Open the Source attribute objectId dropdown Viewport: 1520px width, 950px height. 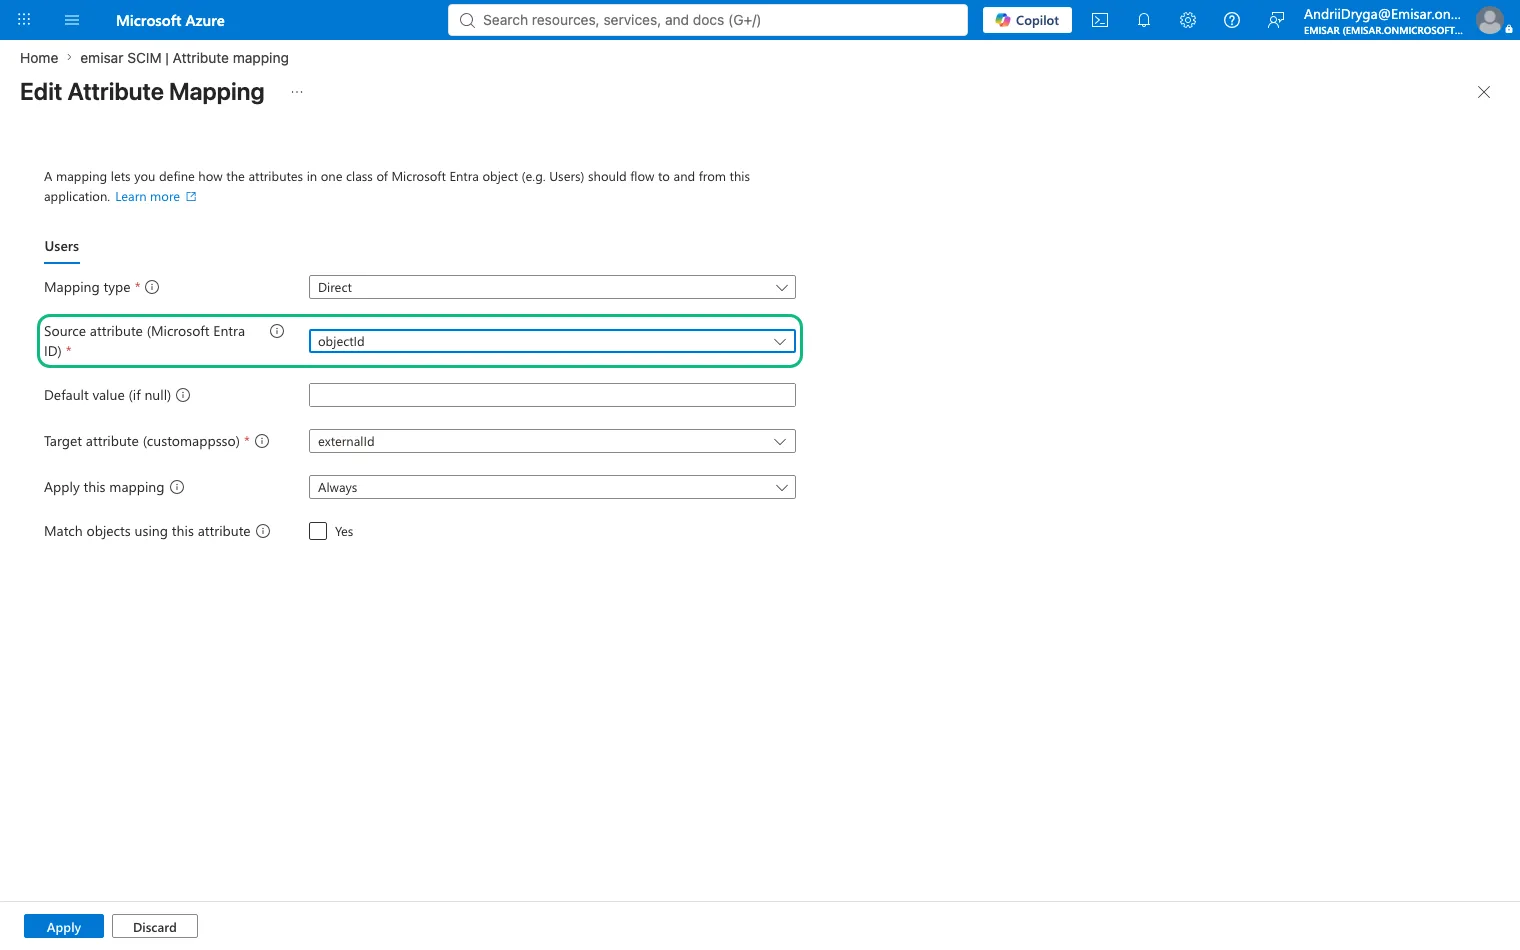pos(552,341)
